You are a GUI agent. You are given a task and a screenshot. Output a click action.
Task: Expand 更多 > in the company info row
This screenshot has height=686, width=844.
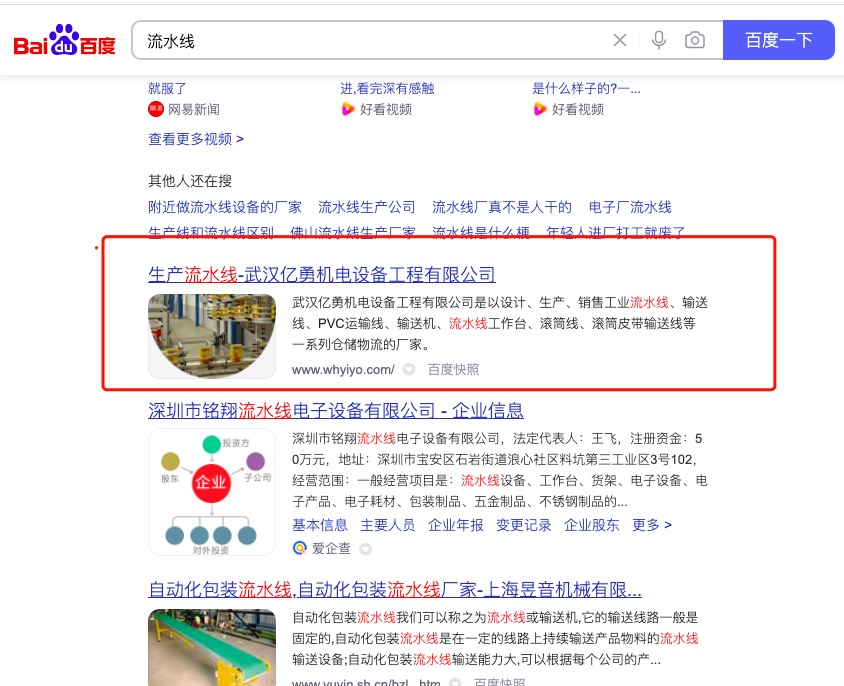(652, 525)
